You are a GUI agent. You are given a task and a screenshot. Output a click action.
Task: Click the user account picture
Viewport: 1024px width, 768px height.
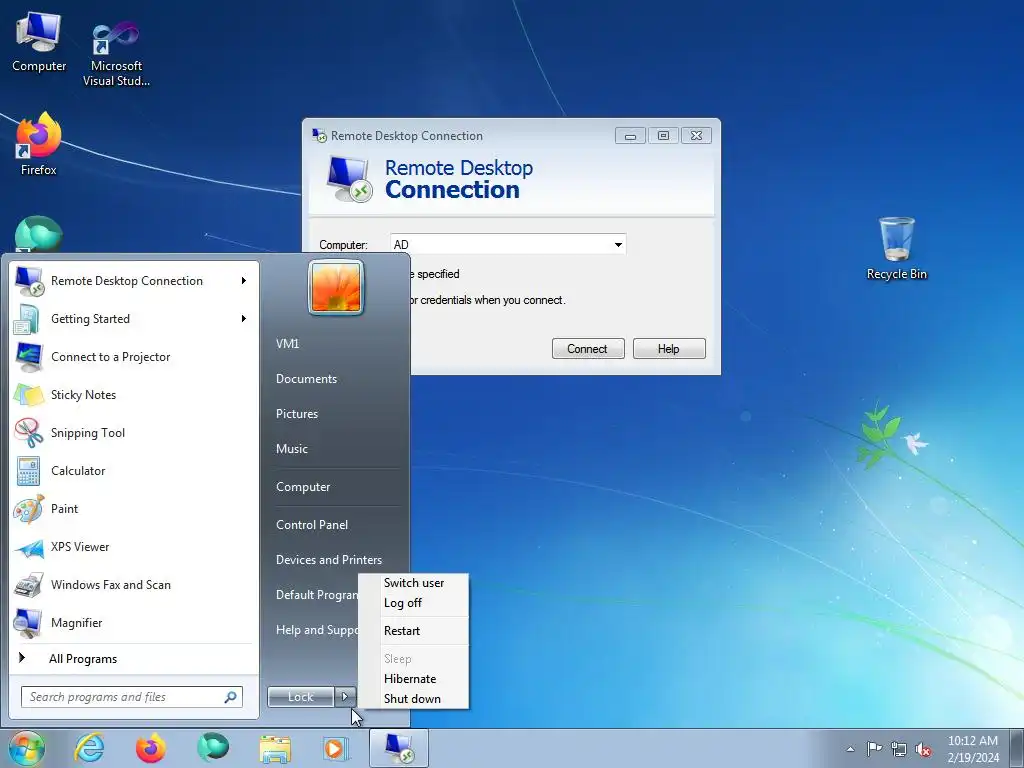(336, 287)
